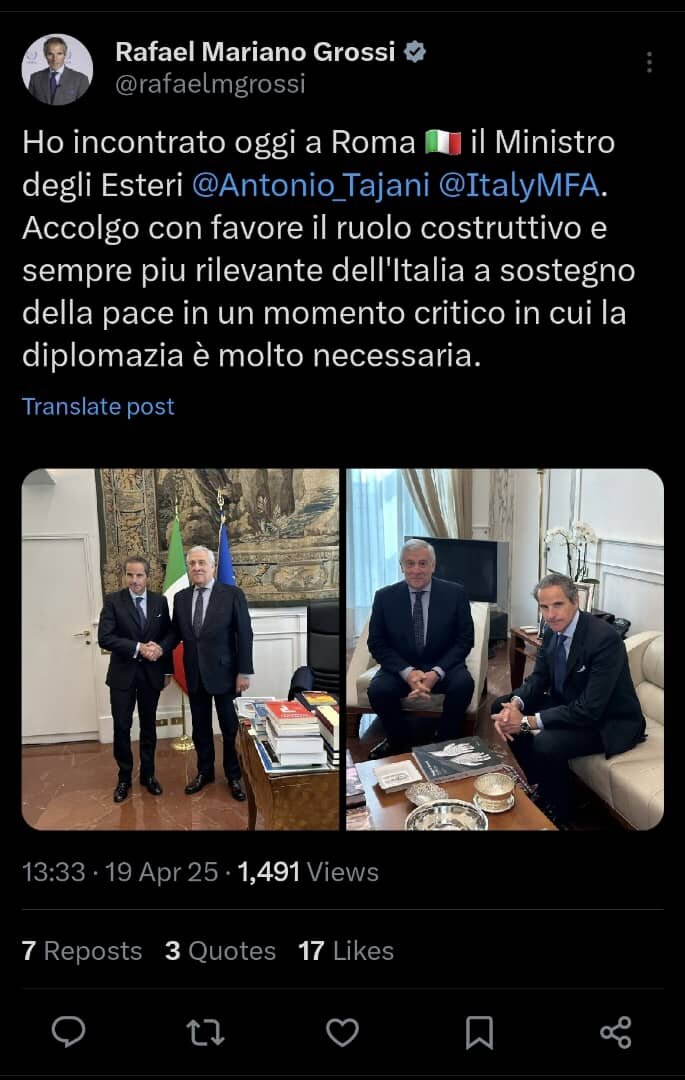
Task: Open the @Antonio_Tajani mention
Action: pos(310,186)
